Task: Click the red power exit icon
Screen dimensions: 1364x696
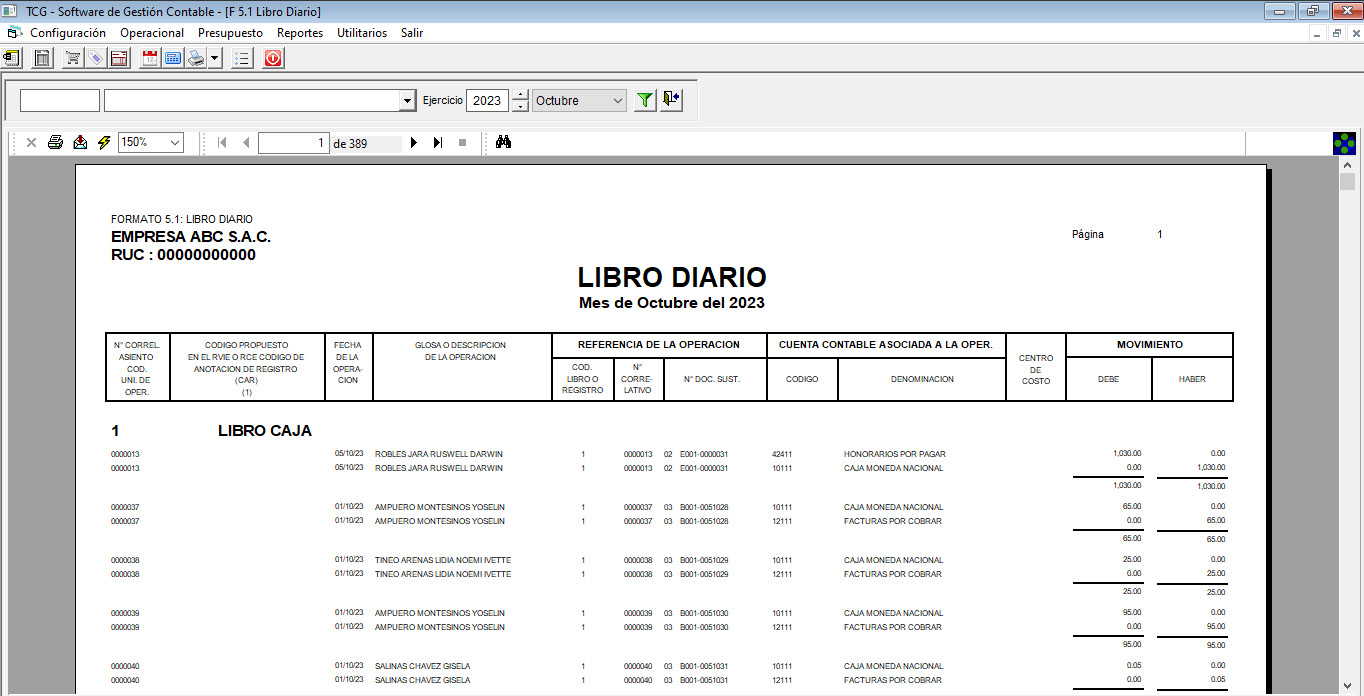Action: (273, 59)
